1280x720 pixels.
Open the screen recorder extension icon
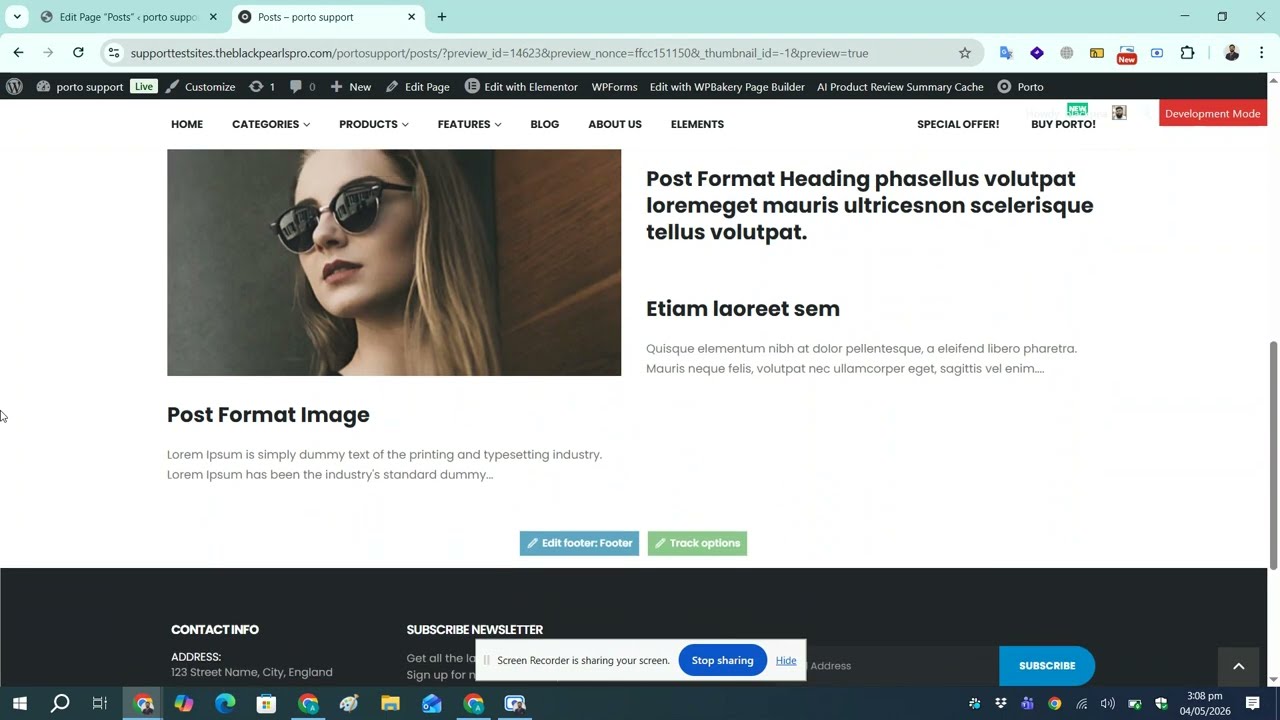[1157, 53]
